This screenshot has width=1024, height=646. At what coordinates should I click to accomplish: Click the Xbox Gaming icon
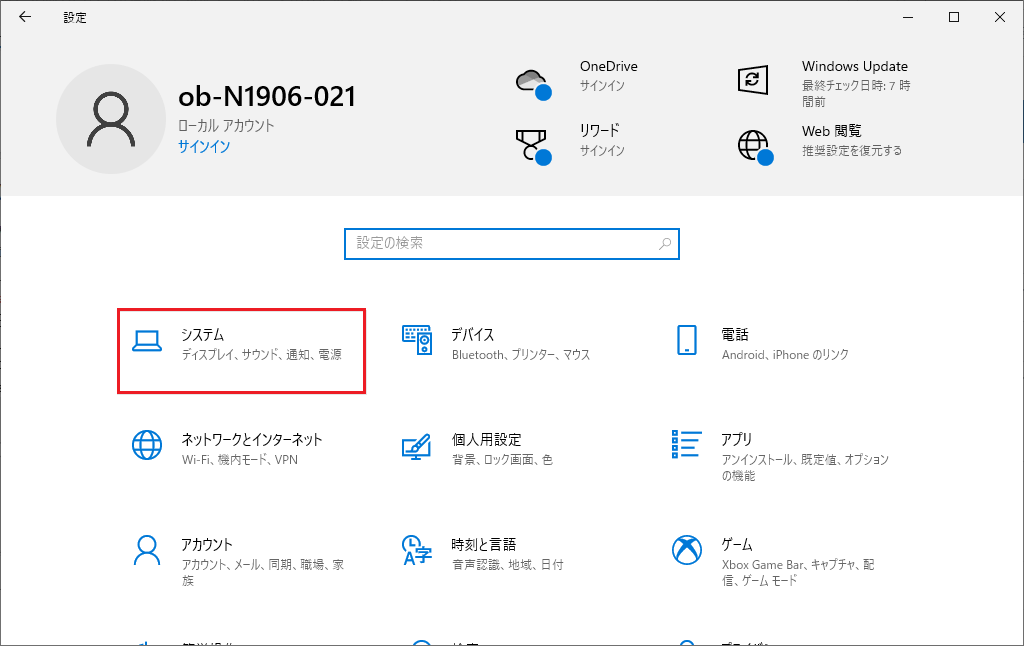(x=686, y=549)
